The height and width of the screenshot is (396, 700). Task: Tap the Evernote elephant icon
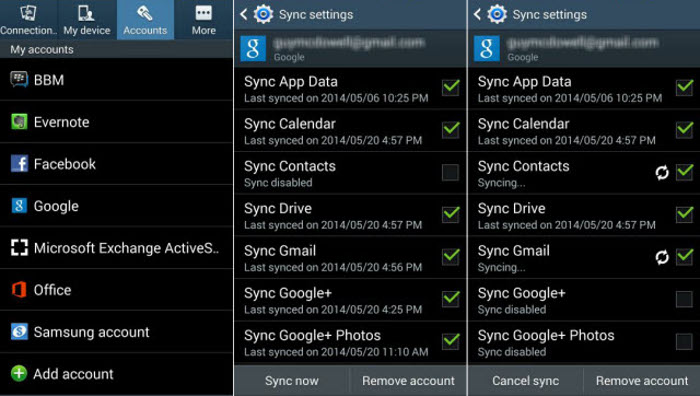(x=19, y=122)
